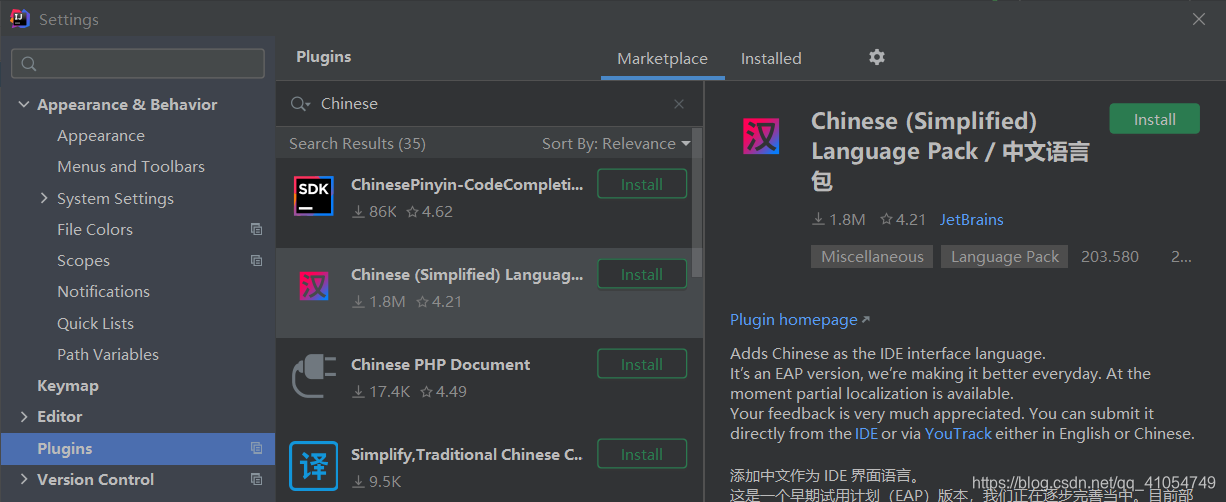Select Plugins in settings tree
This screenshot has width=1226, height=502.
click(138, 448)
